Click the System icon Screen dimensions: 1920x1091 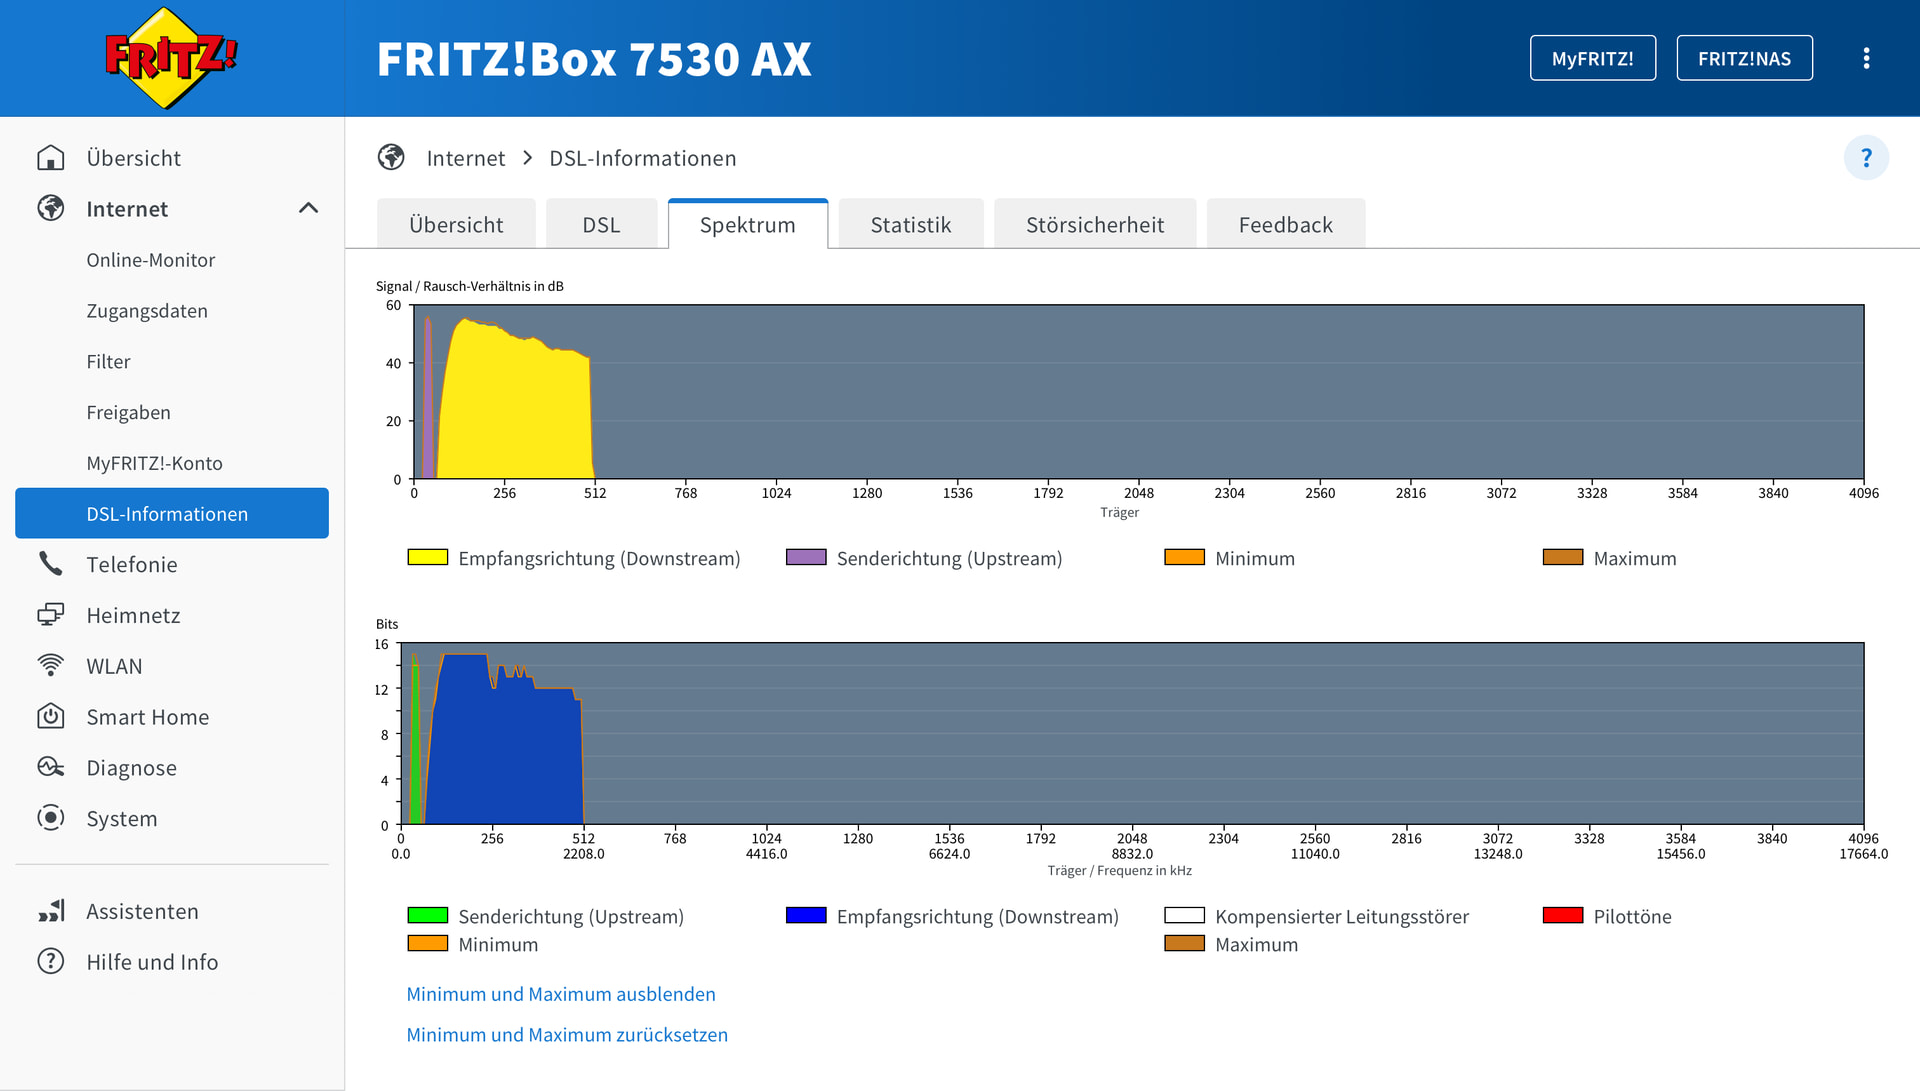pos(50,818)
